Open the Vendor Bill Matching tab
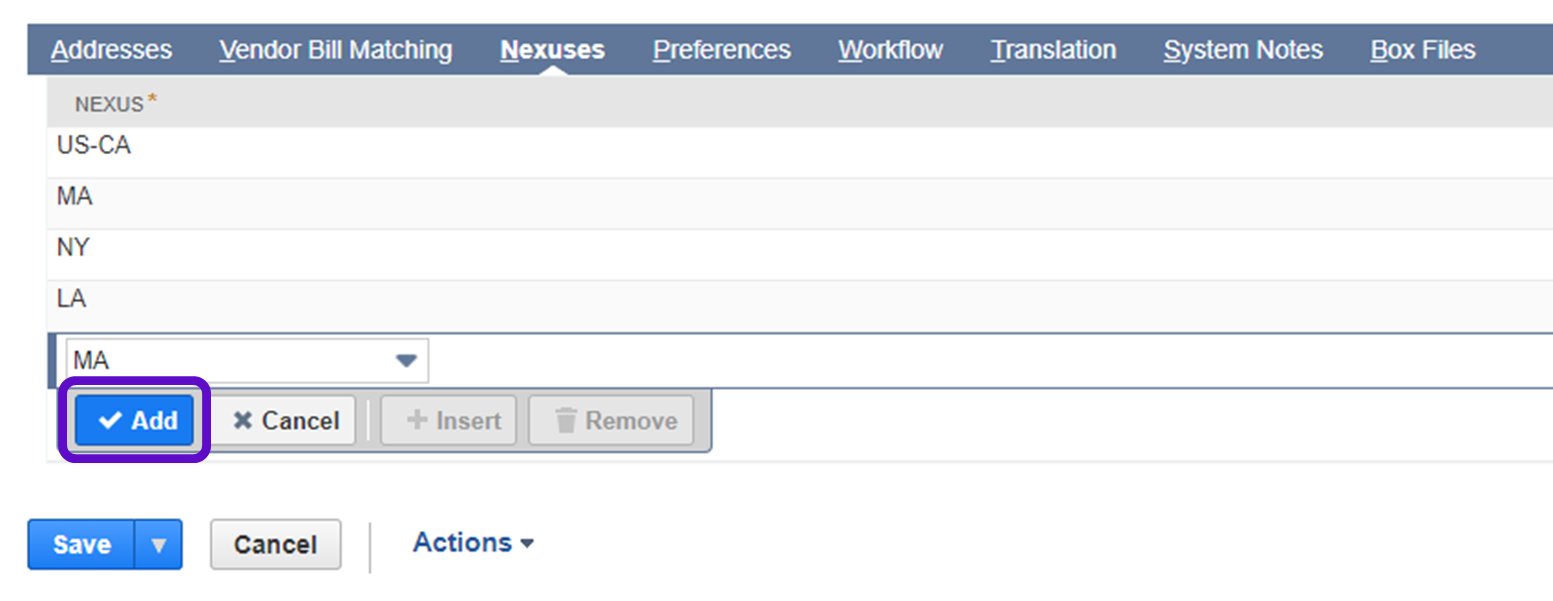The image size is (1553, 601). point(335,50)
